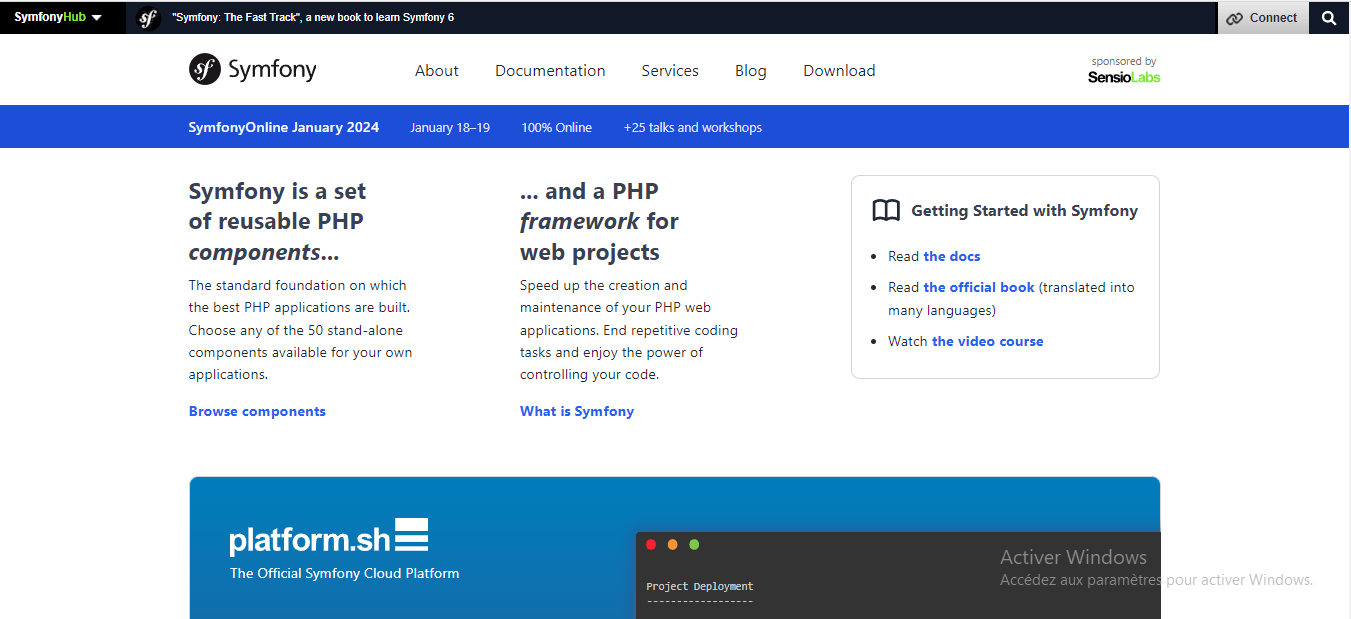Image resolution: width=1351 pixels, height=619 pixels.
Task: Click the open book icon in Getting Started
Action: (886, 211)
